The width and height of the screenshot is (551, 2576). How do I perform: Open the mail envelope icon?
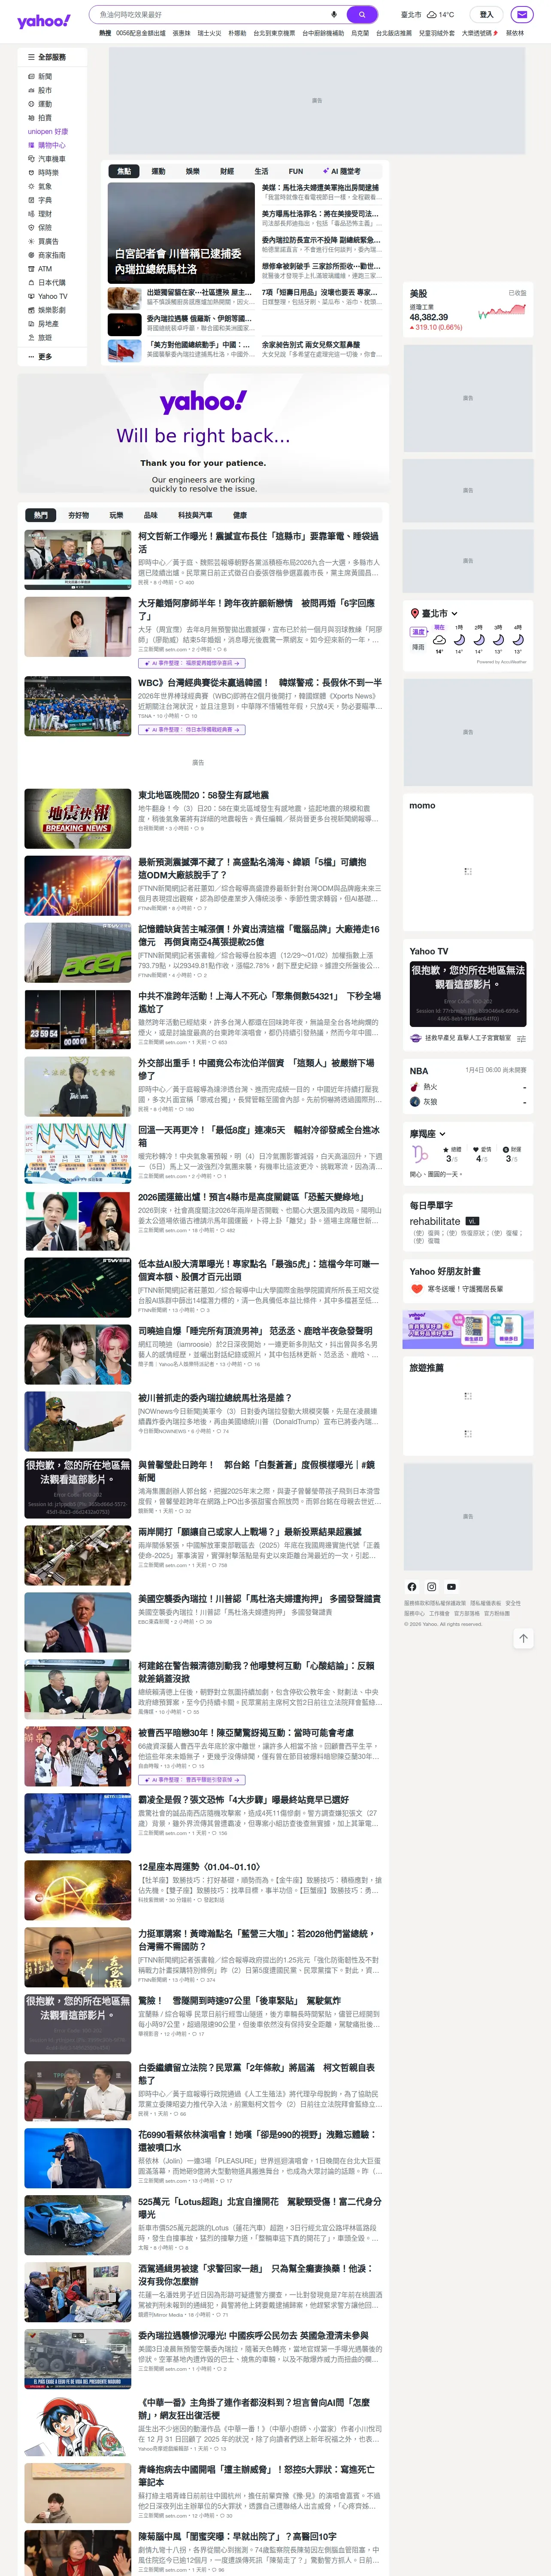[x=521, y=15]
